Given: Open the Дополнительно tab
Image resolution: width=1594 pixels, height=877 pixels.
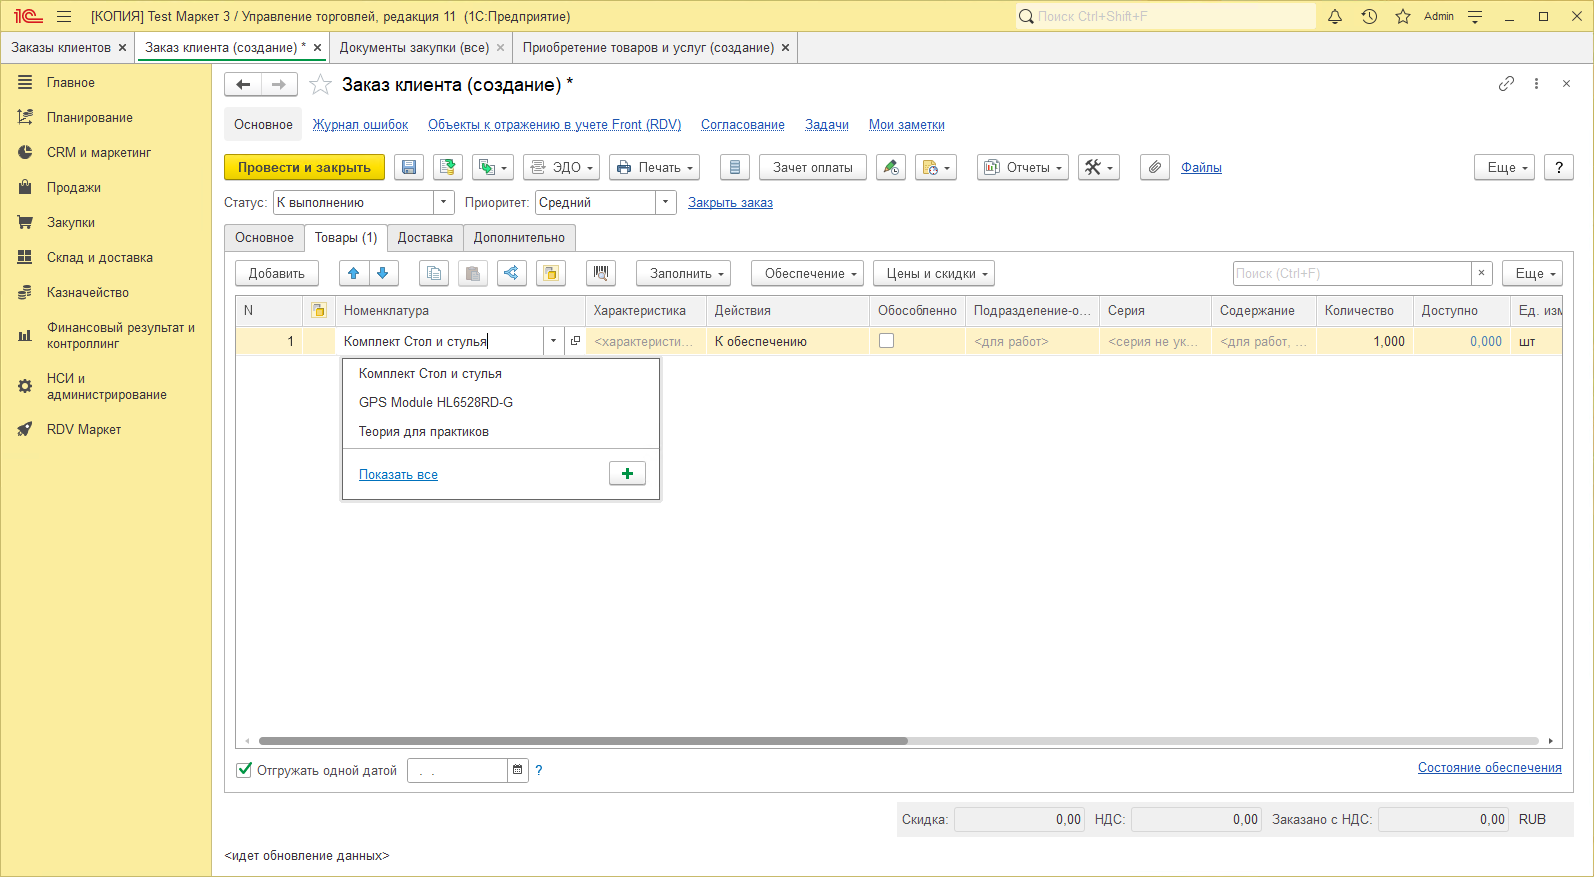Looking at the screenshot, I should (x=519, y=238).
